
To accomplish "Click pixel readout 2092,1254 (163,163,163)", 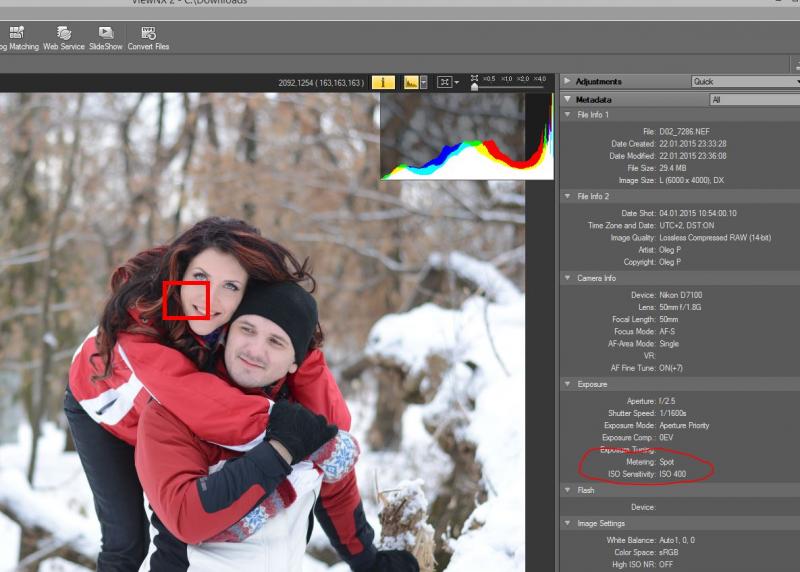I will point(321,83).
